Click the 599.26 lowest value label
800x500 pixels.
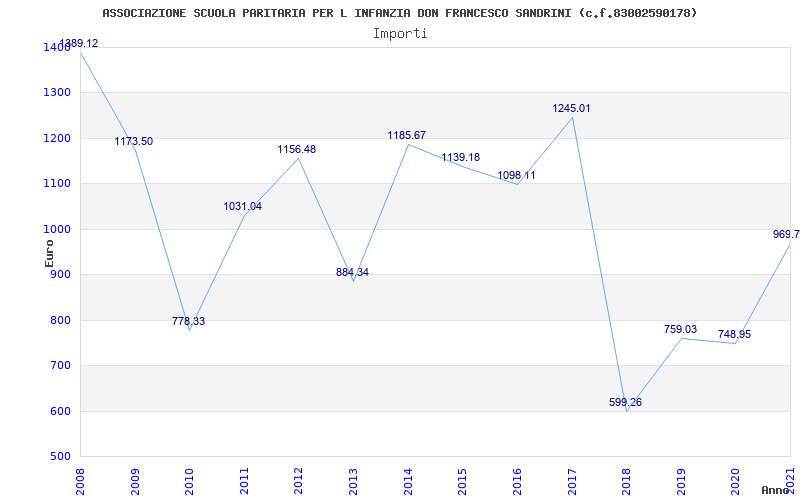pyautogui.click(x=626, y=402)
